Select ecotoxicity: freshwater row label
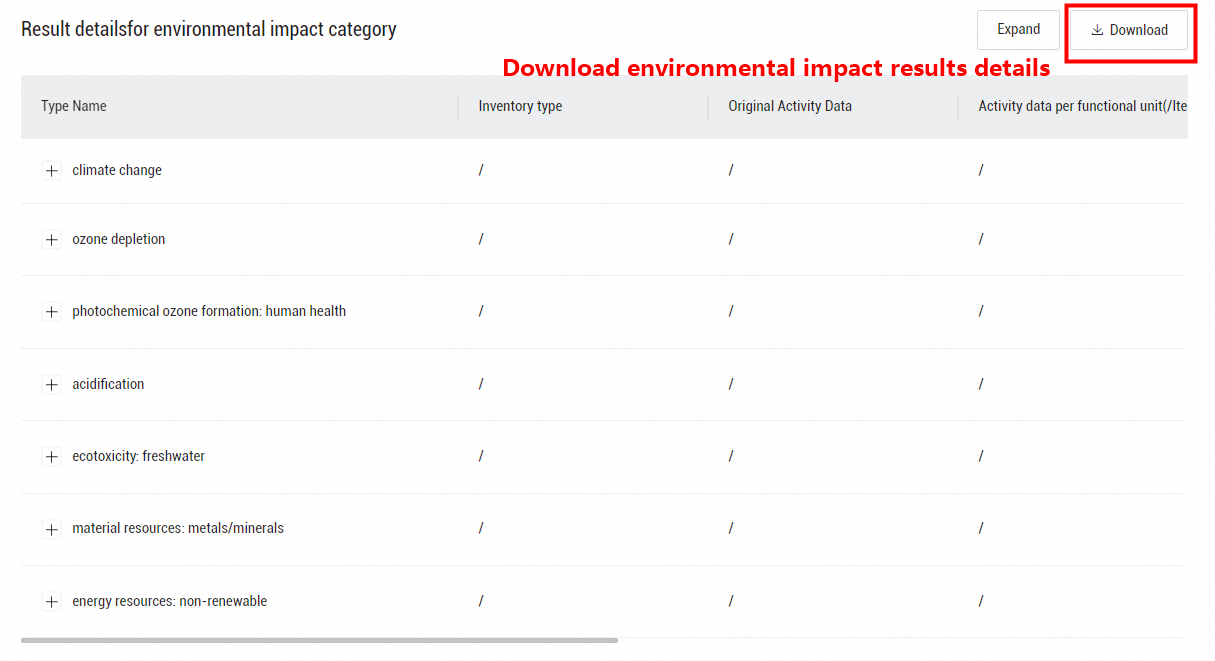1215x661 pixels. coord(138,457)
